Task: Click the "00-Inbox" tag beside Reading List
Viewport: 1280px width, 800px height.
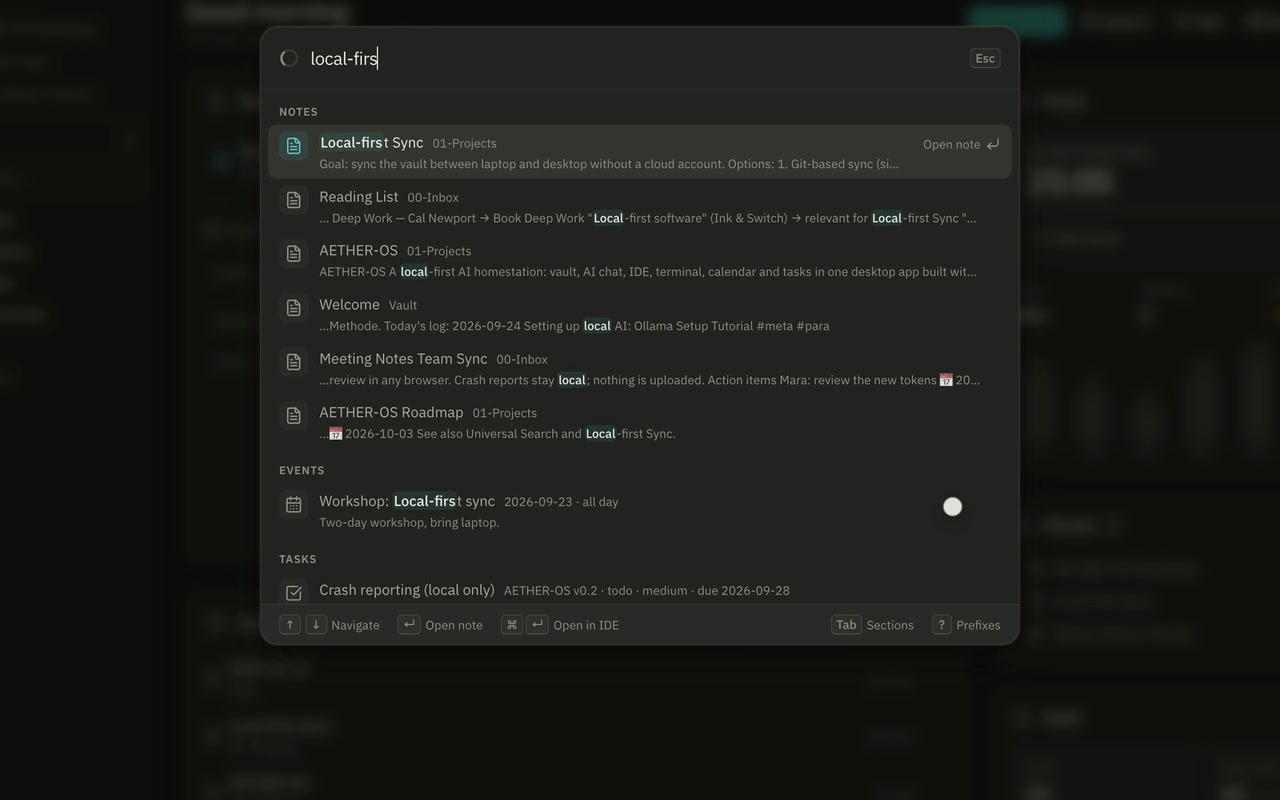Action: 433,198
